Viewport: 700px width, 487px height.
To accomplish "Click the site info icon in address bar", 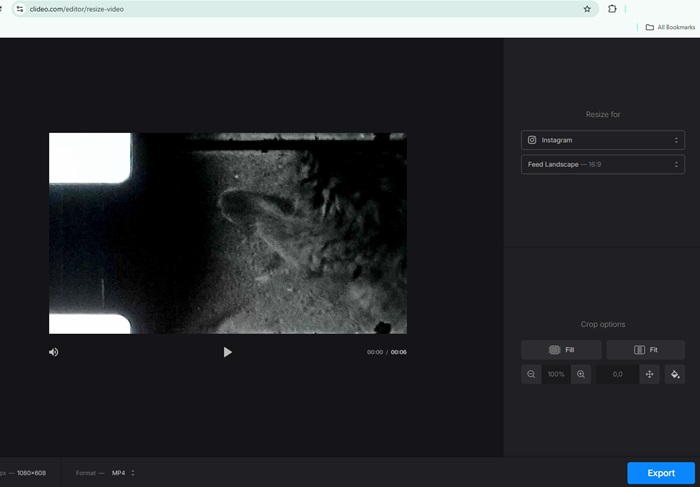I will click(x=20, y=9).
